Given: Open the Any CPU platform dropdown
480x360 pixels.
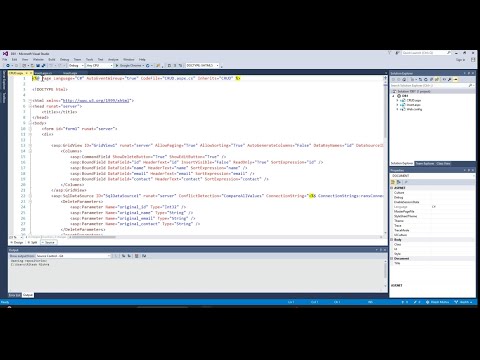Looking at the screenshot, I should point(99,66).
